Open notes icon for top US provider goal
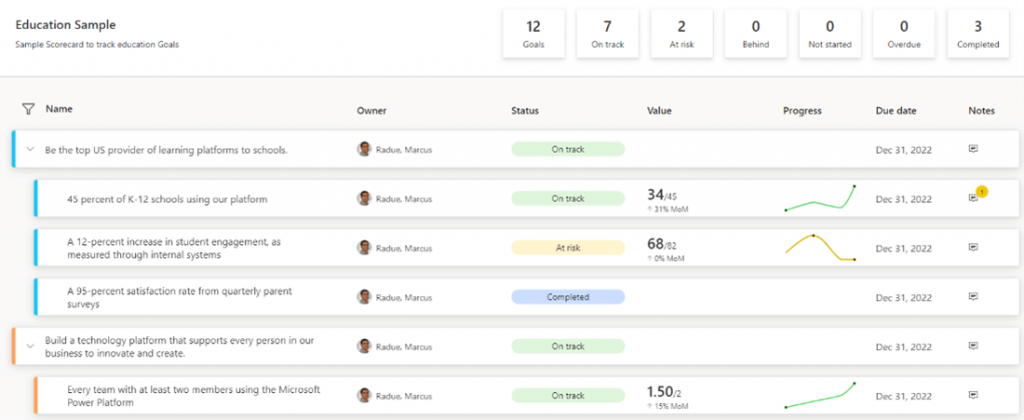Screen dimensions: 1024x420 (972, 149)
